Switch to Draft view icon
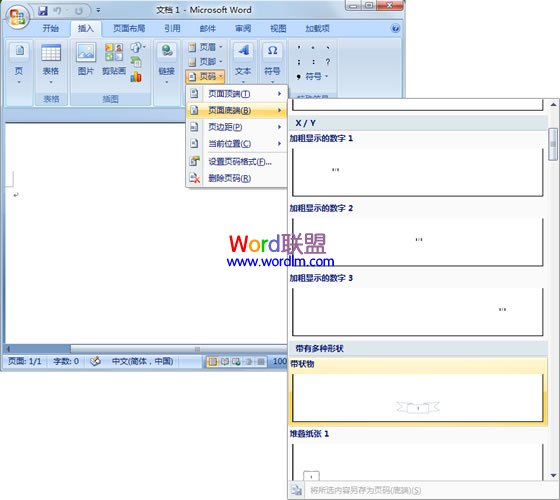560x500 pixels. (261, 362)
